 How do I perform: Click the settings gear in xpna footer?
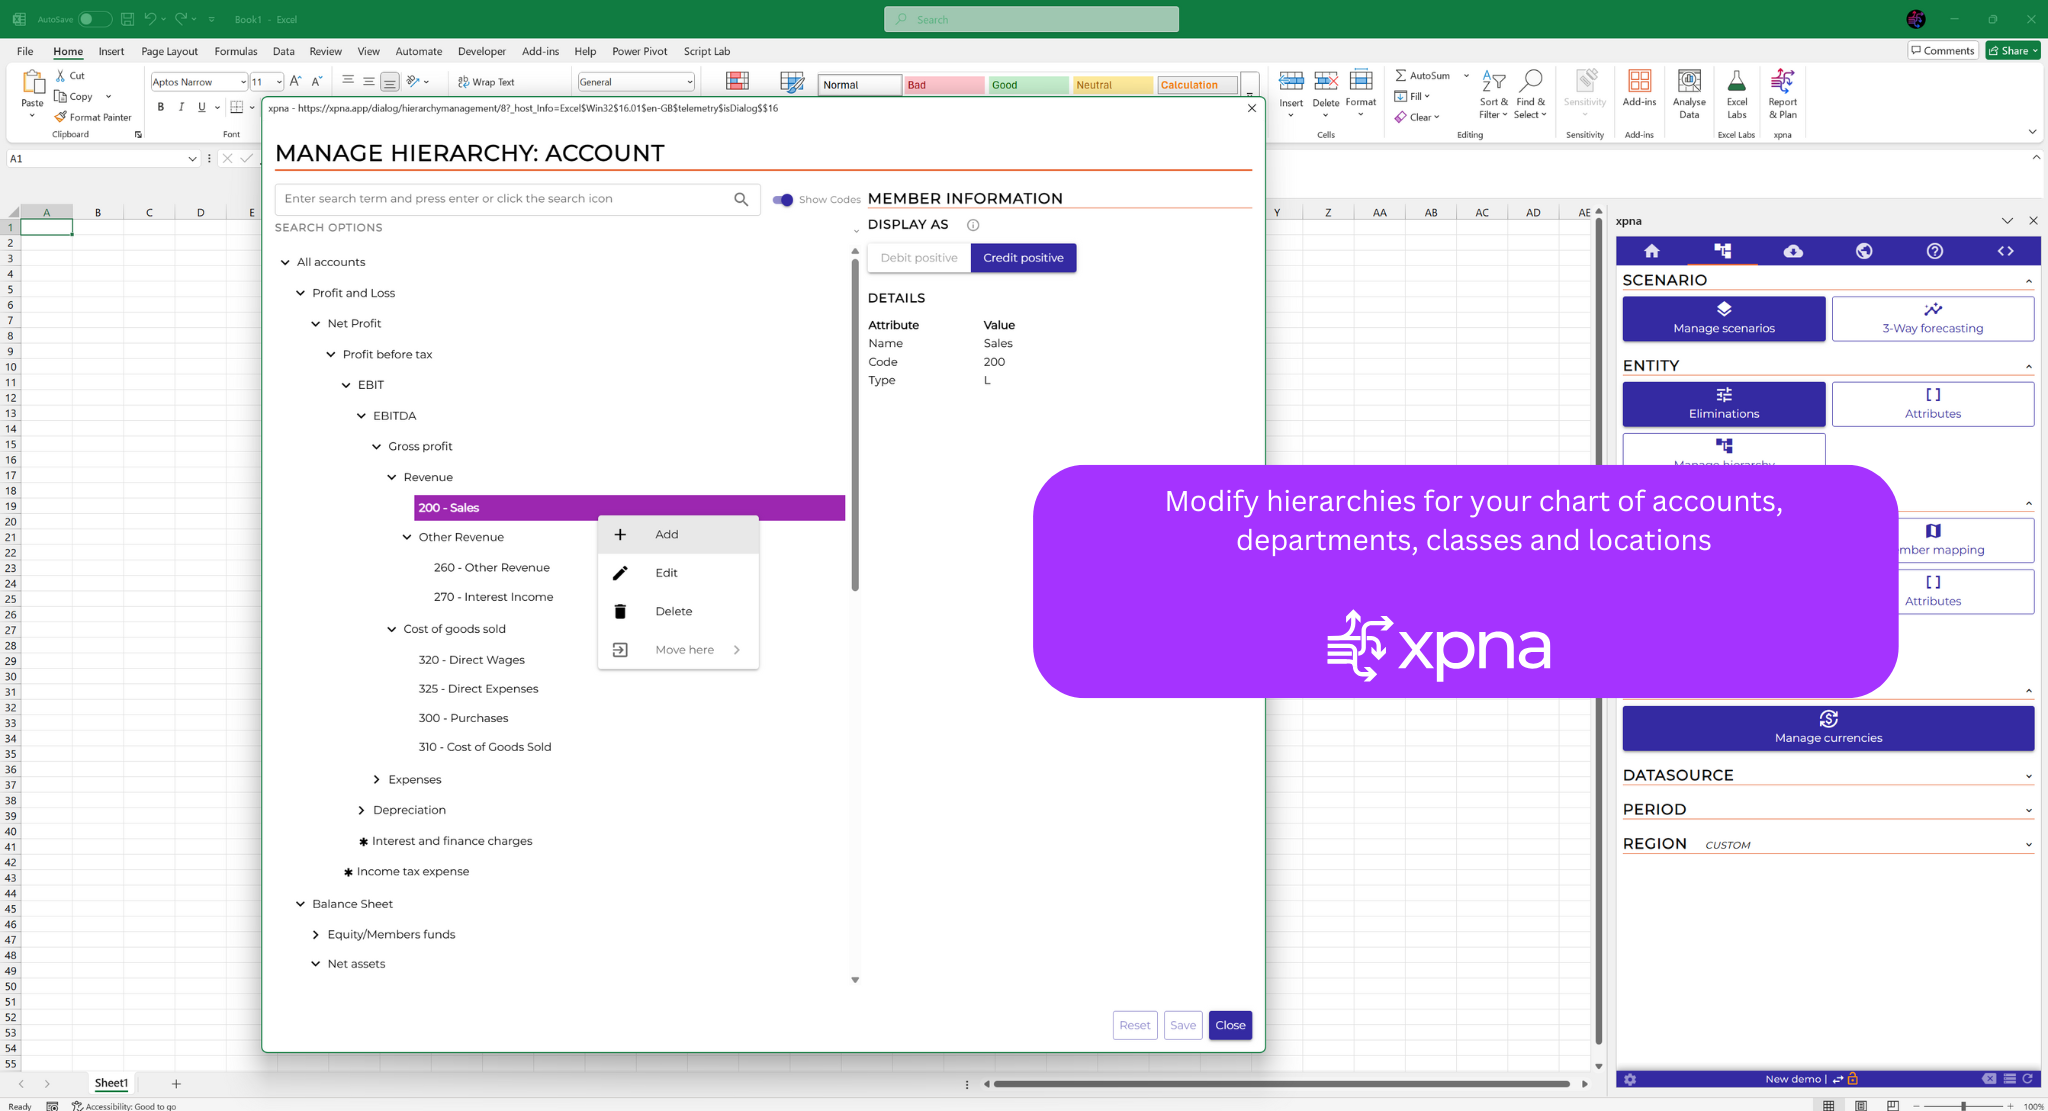pos(1630,1079)
